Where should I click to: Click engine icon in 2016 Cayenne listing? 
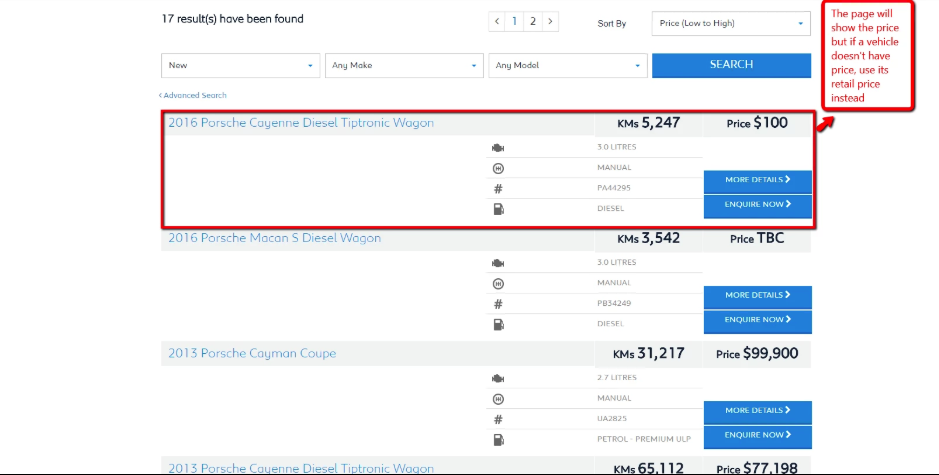[x=498, y=148]
